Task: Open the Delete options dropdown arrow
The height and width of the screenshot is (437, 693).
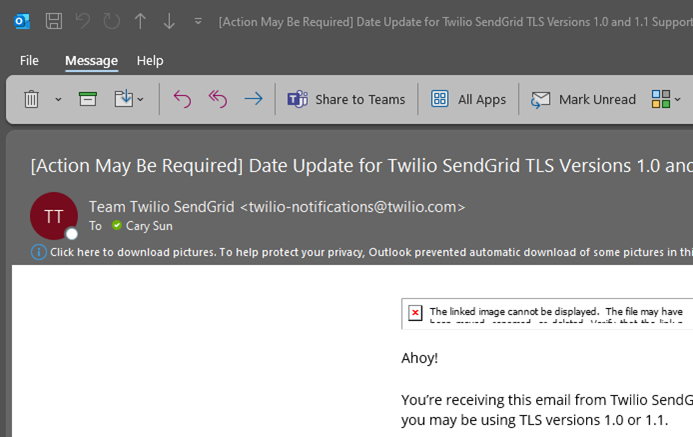Action: coord(58,99)
